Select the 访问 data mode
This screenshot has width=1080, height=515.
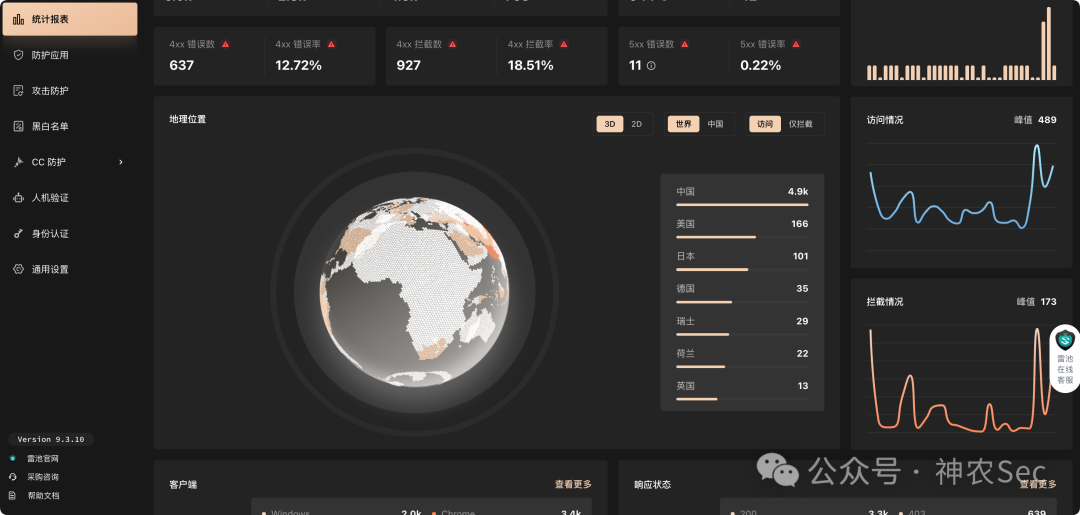pos(765,124)
